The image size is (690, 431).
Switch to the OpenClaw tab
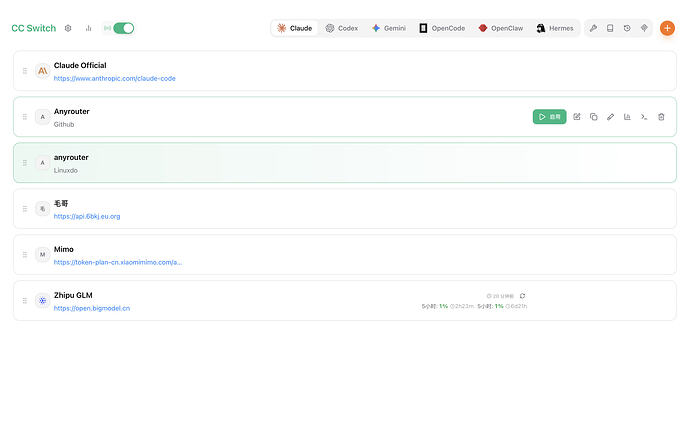501,28
